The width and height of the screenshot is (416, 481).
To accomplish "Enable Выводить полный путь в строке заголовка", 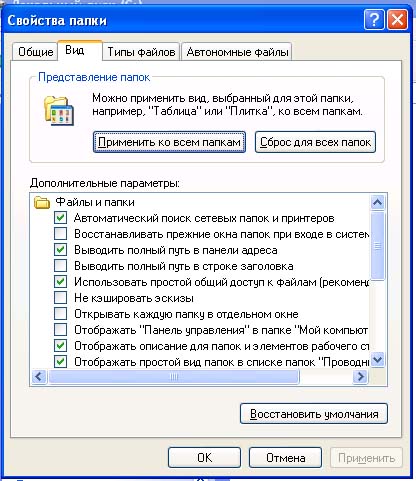I will [x=60, y=266].
